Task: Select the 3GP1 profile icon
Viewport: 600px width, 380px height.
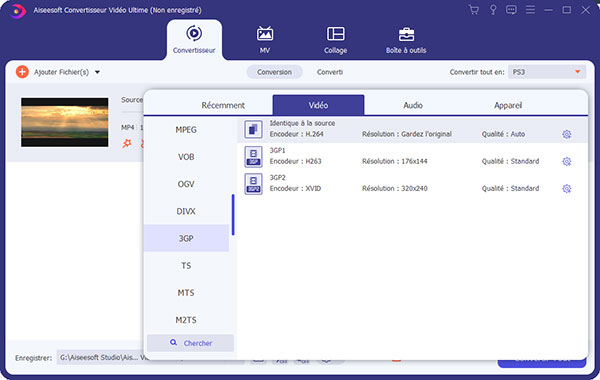Action: click(x=253, y=157)
